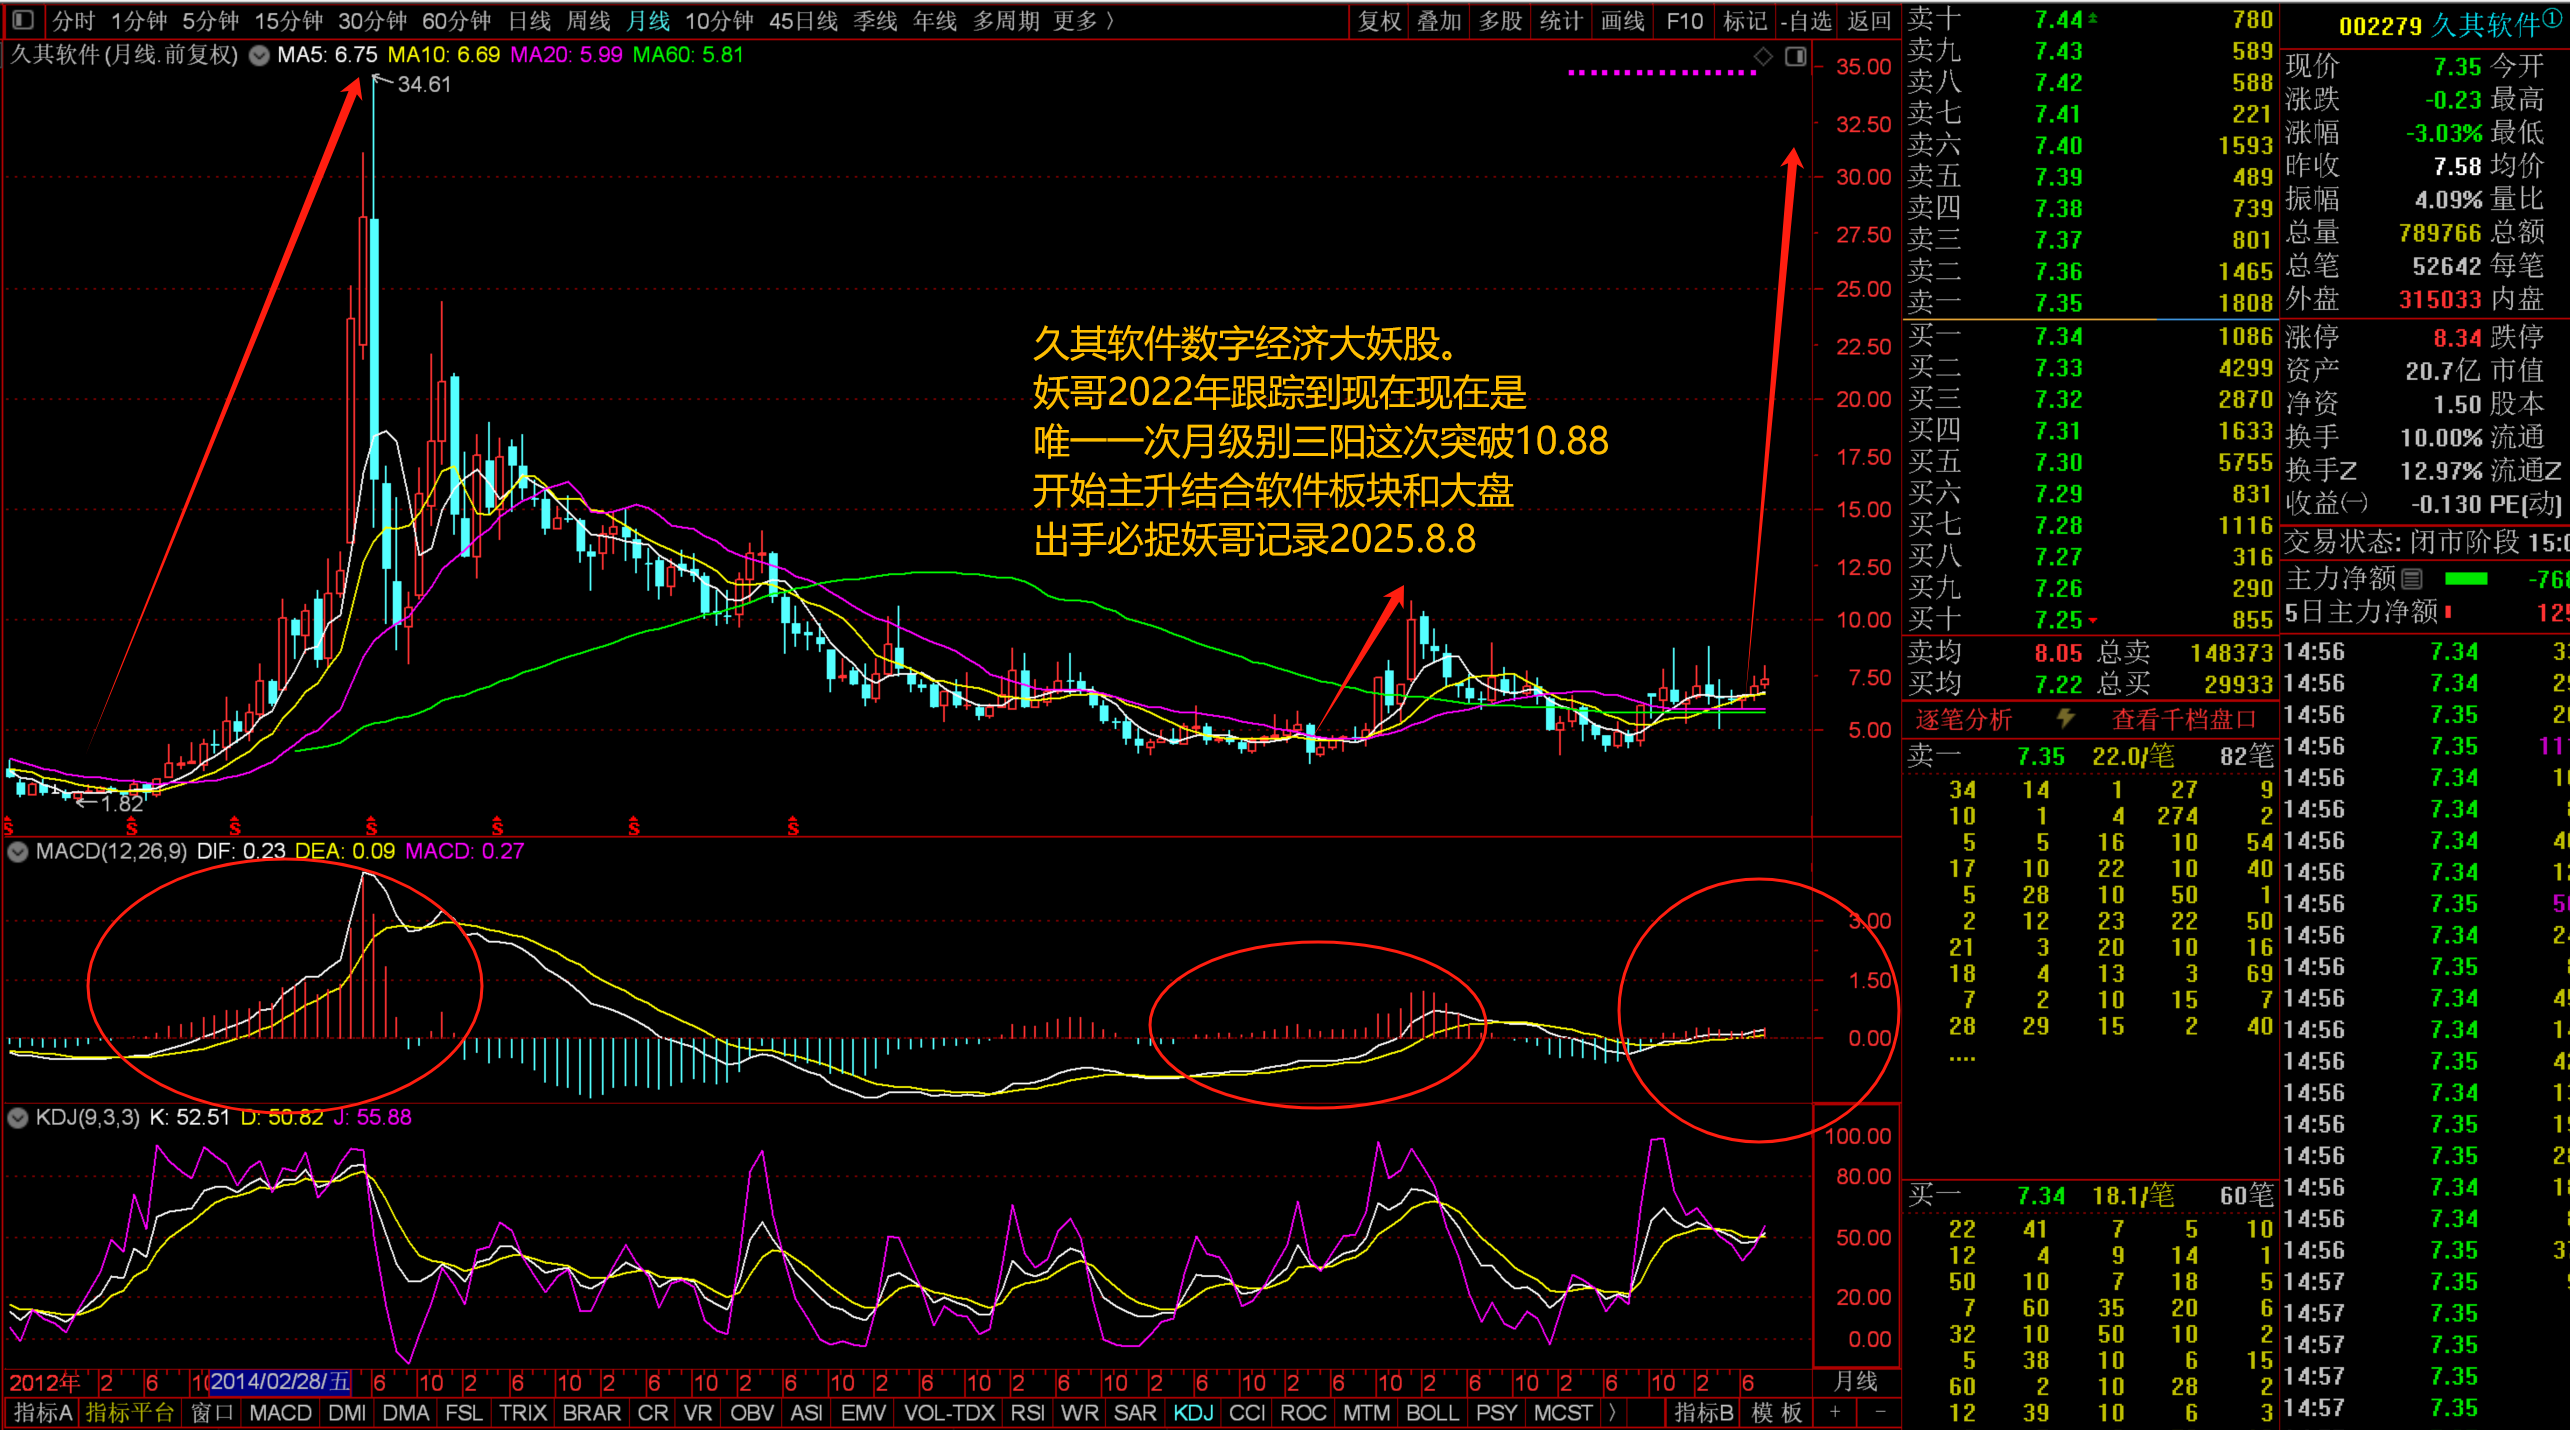Select the 指标A tab
This screenshot has height=1430, width=2570.
pos(43,1412)
